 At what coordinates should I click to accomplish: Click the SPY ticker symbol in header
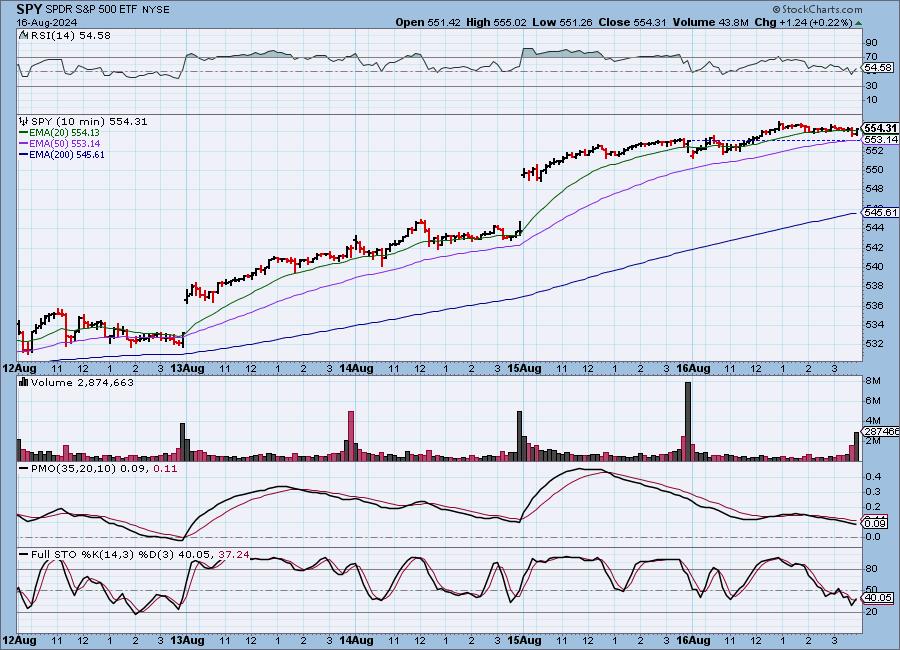point(29,9)
